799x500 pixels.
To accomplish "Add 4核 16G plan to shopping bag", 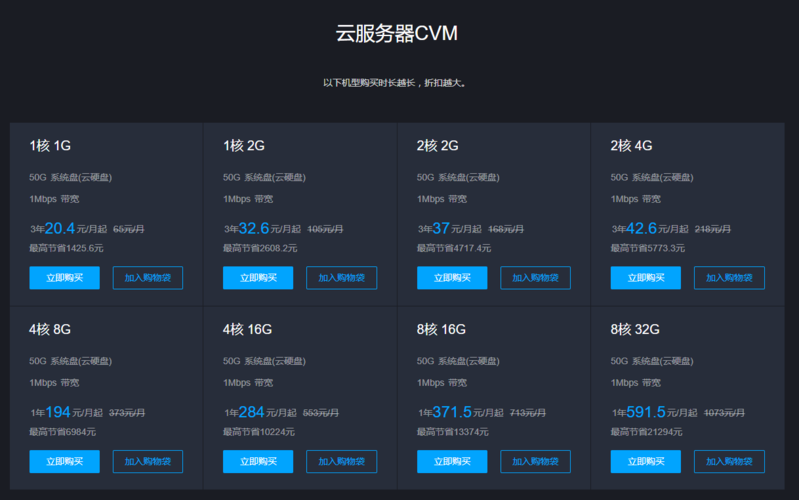I will pos(341,461).
